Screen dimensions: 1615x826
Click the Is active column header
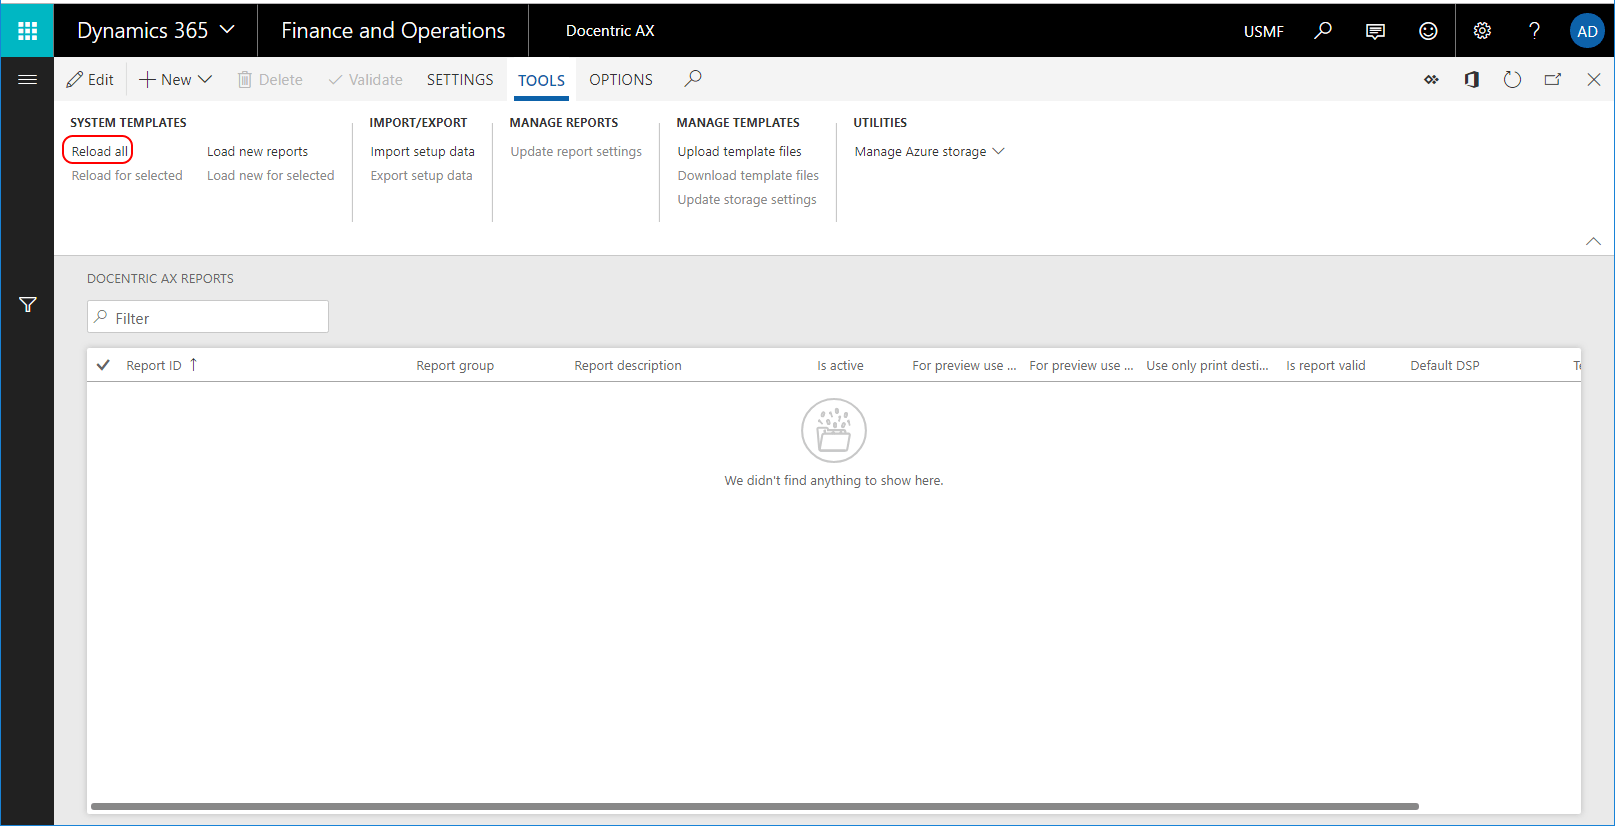coord(840,366)
